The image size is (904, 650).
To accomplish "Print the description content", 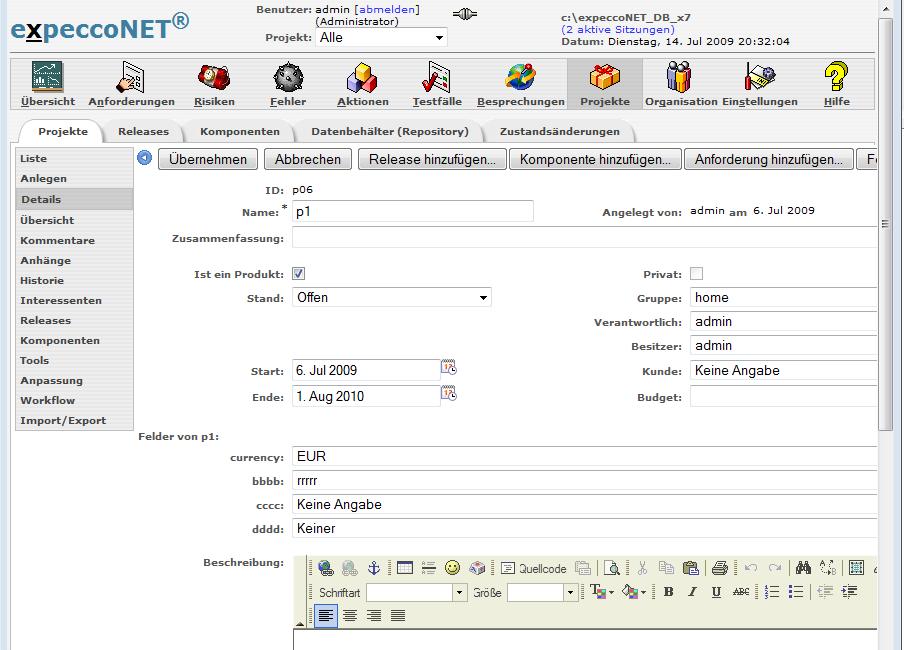I will coord(720,568).
